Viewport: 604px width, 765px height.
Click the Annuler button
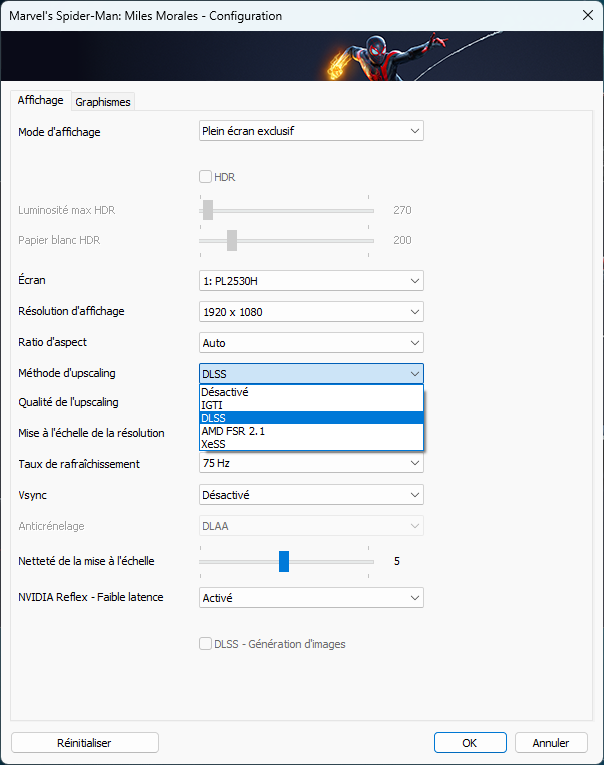[x=551, y=743]
